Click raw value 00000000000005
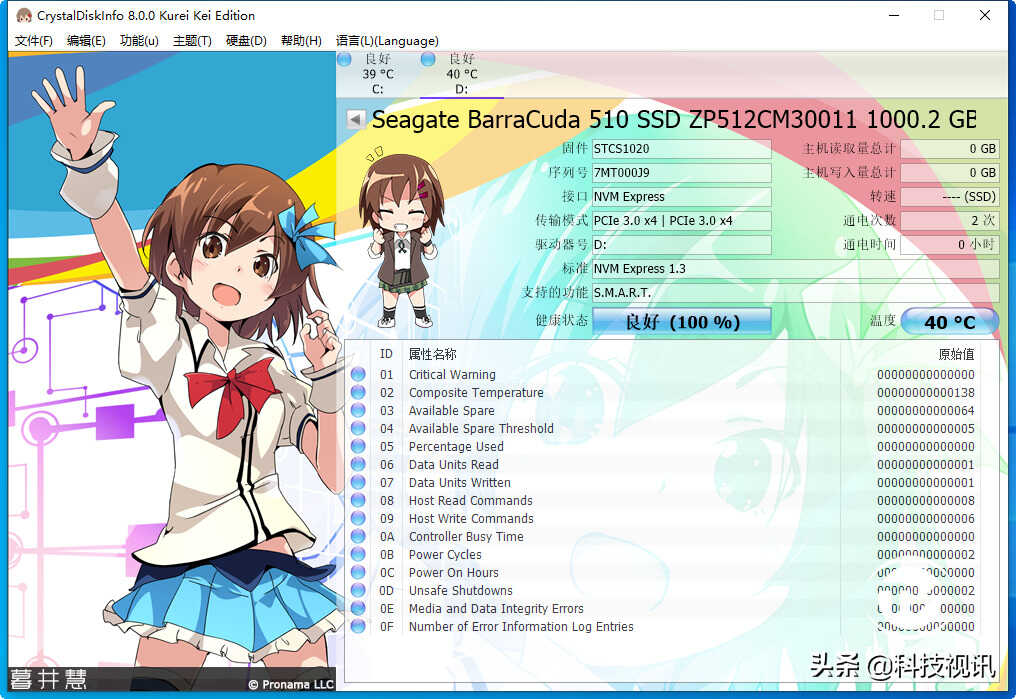The height and width of the screenshot is (699, 1016). [x=925, y=429]
